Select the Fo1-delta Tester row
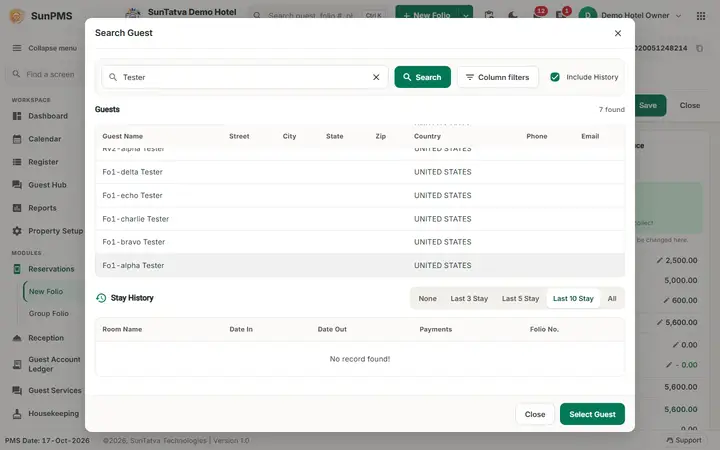Screen dimensions: 720x450 (360, 172)
